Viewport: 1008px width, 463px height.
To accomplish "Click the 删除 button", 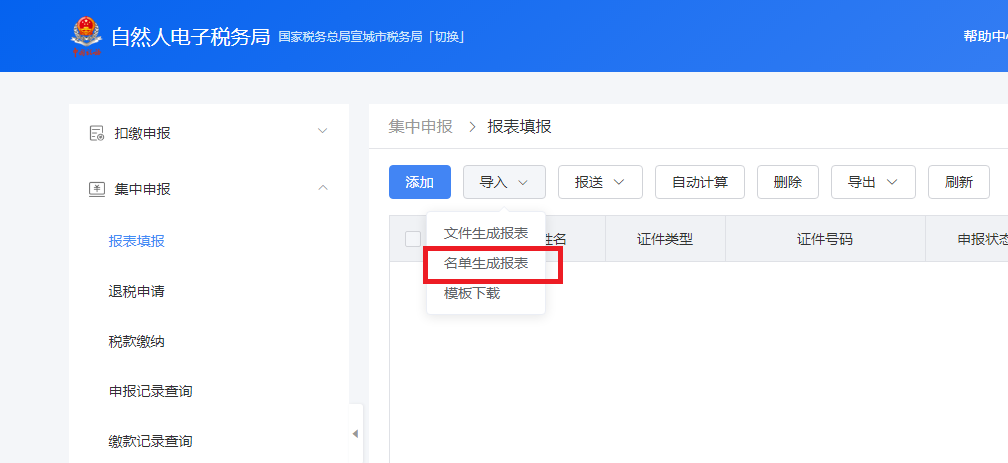I will coord(787,182).
